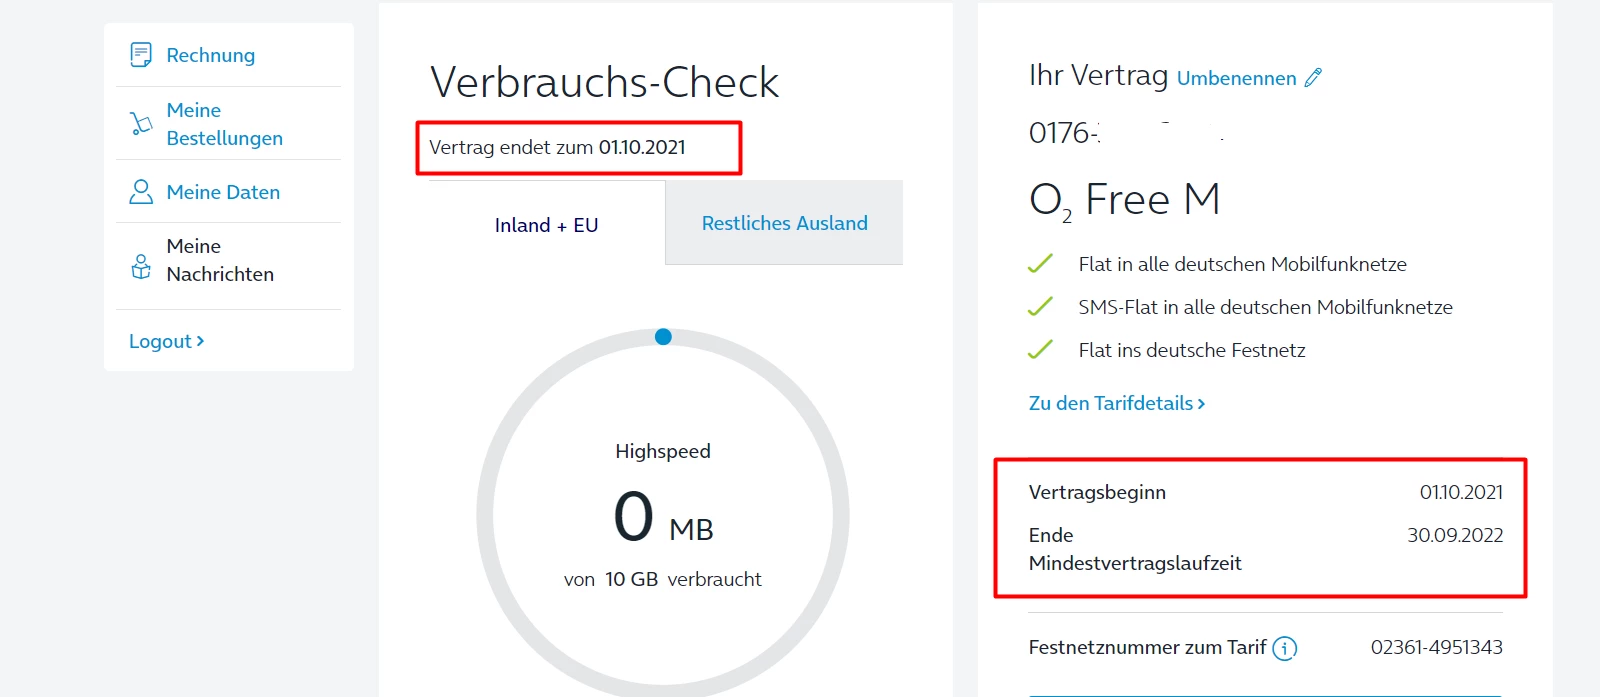Click the chevron next to Logout

[x=200, y=341]
